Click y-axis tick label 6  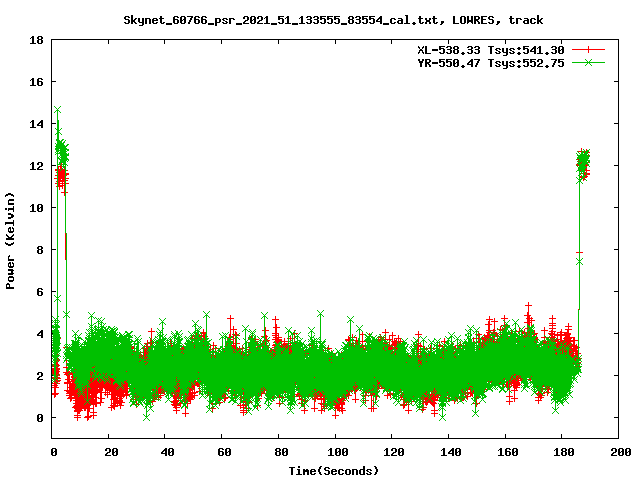click(x=40, y=292)
